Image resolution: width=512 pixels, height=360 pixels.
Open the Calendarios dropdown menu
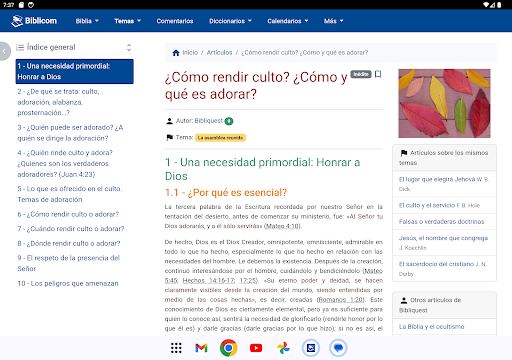(288, 21)
